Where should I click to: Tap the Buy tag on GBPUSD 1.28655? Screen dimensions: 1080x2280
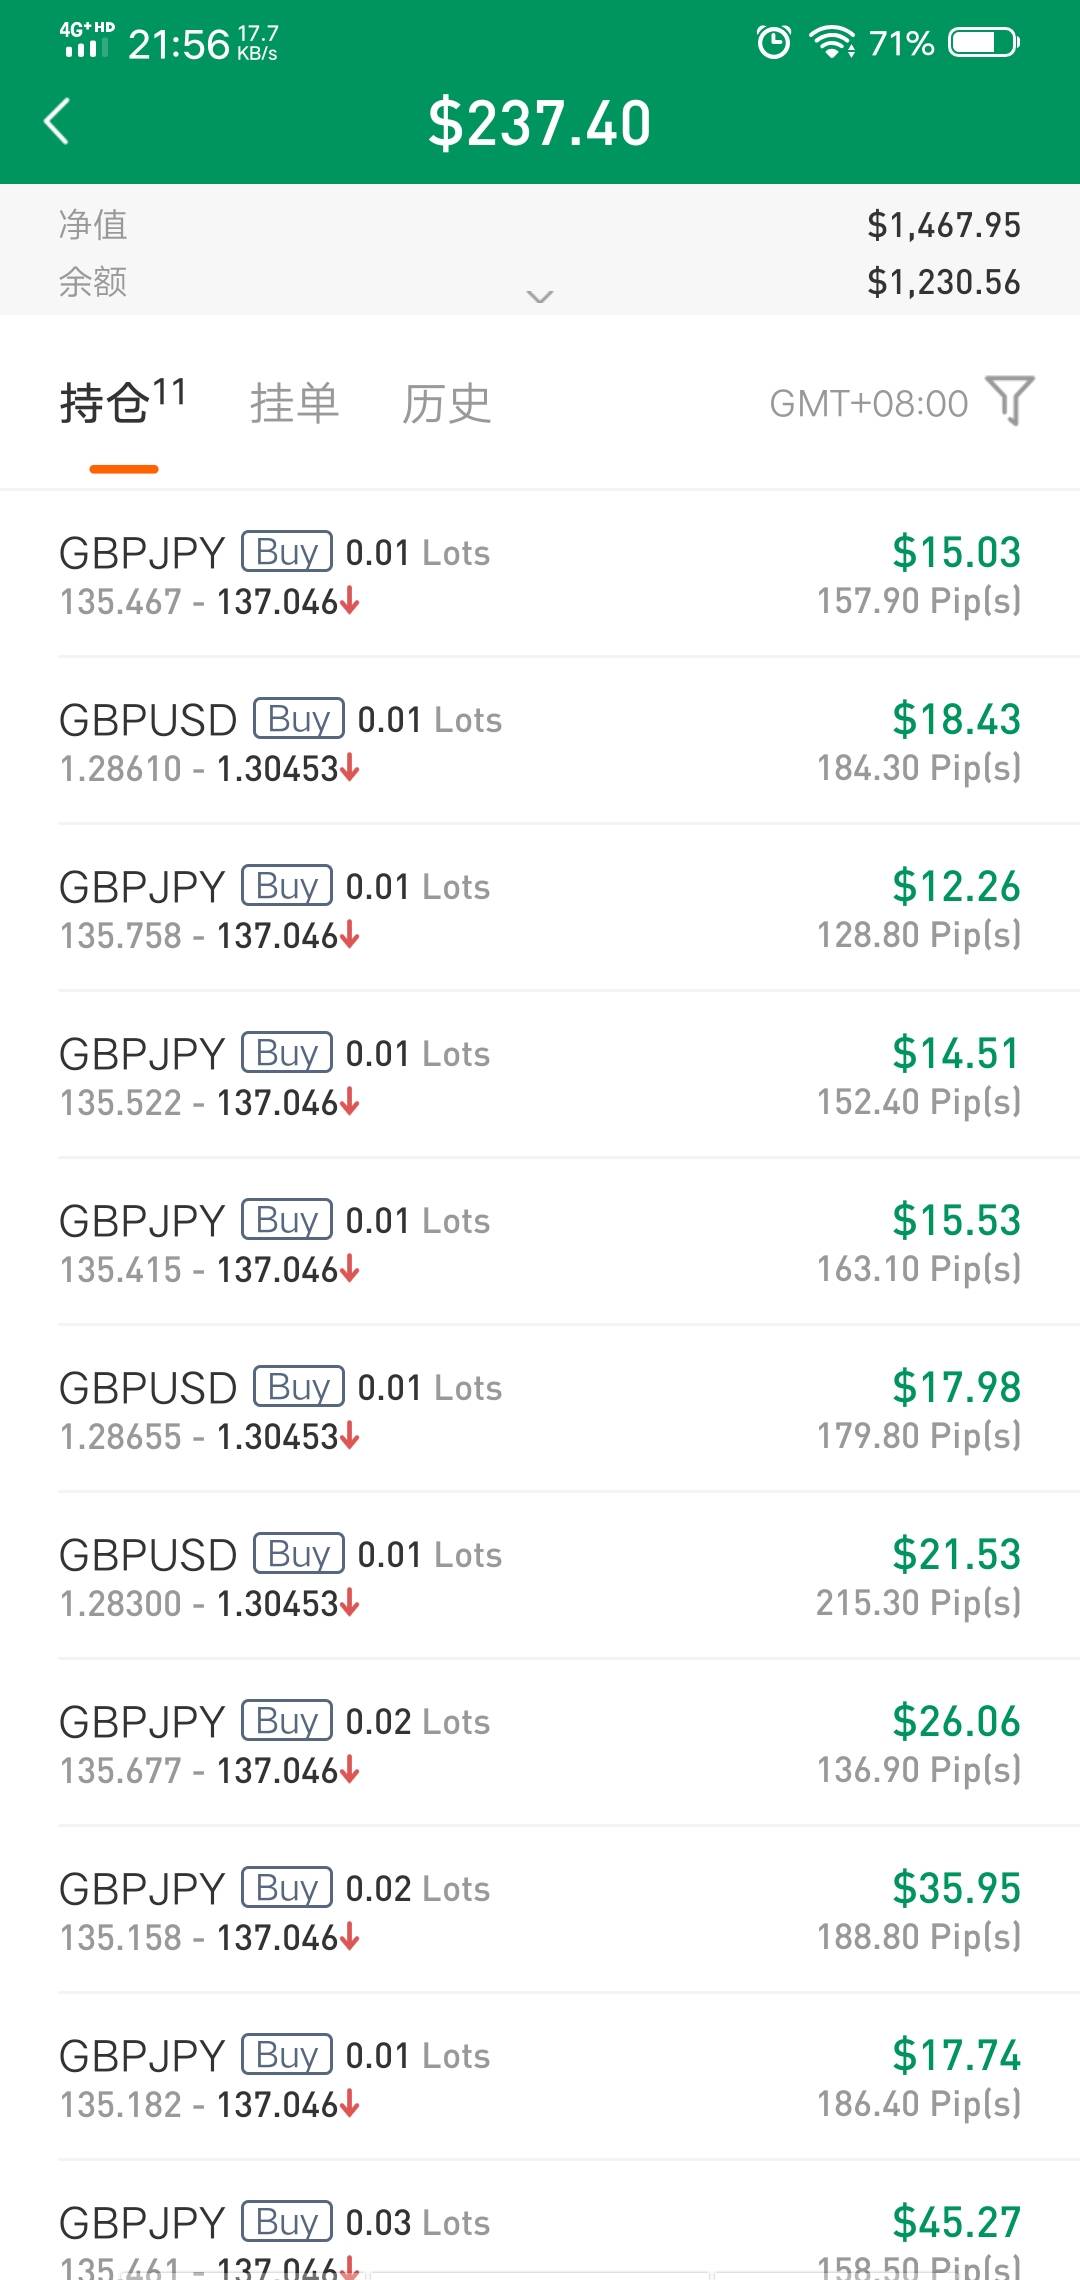(x=298, y=1387)
